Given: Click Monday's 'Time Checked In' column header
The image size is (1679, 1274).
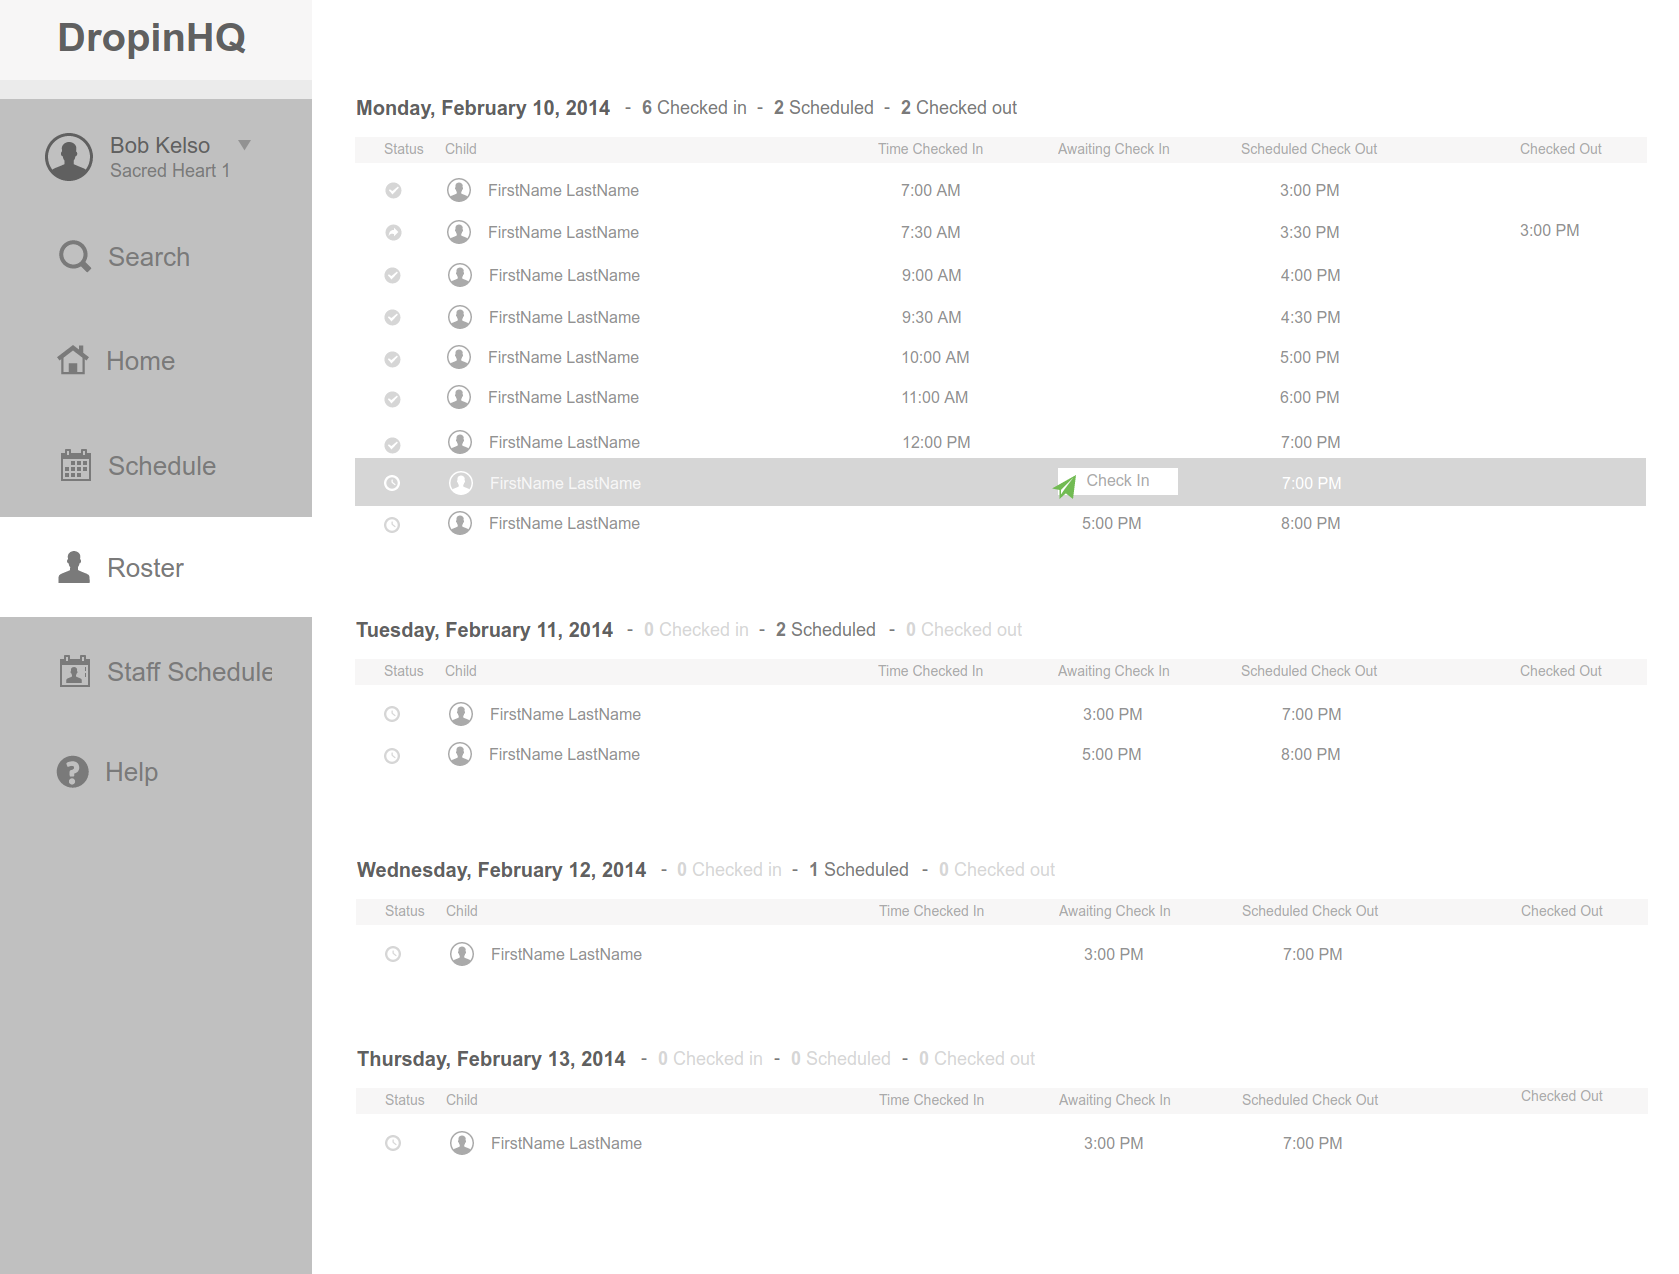Looking at the screenshot, I should (x=930, y=149).
